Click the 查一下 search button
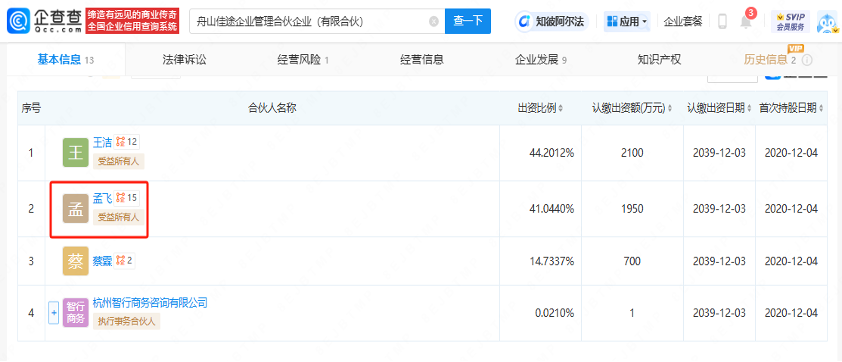The height and width of the screenshot is (362, 842). pyautogui.click(x=468, y=21)
